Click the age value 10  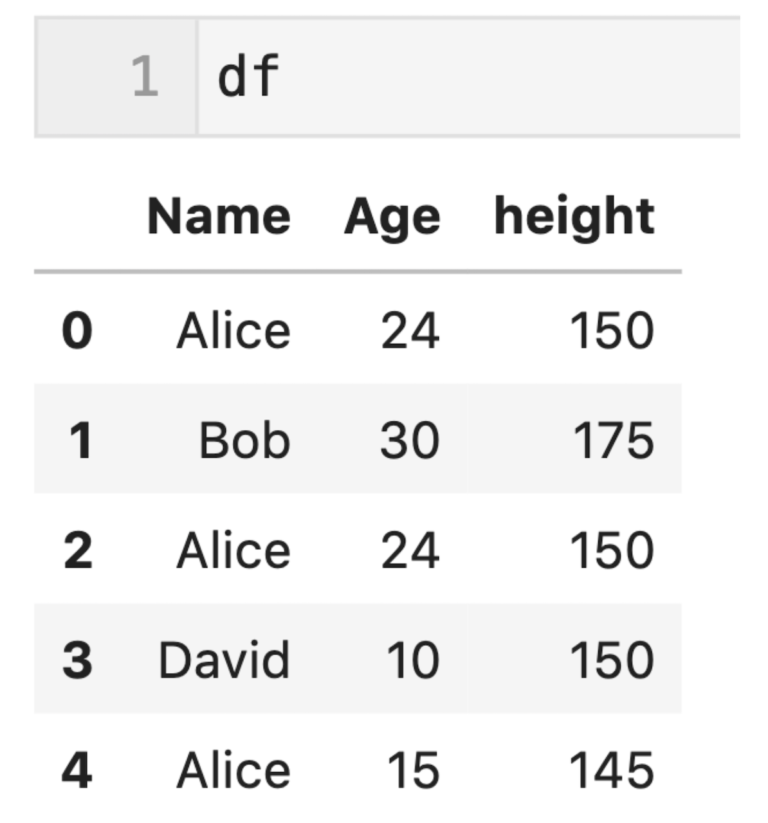(x=413, y=660)
